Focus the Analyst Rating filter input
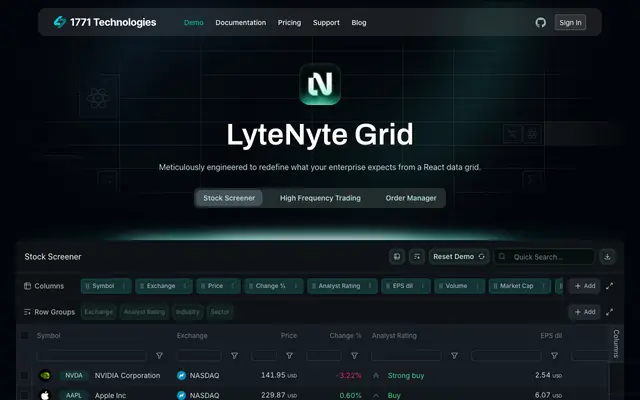 (406, 356)
